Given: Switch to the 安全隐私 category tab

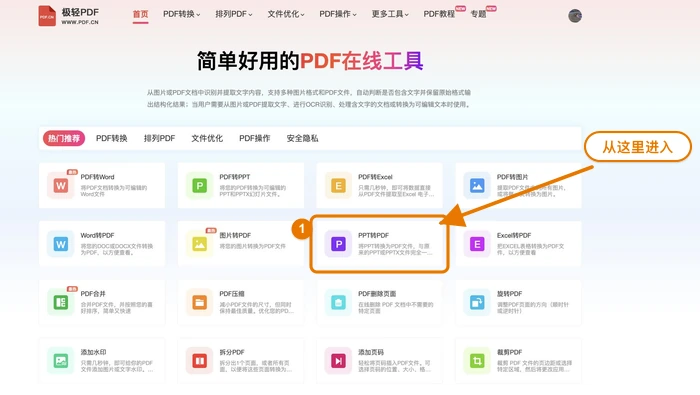Looking at the screenshot, I should pyautogui.click(x=302, y=138).
